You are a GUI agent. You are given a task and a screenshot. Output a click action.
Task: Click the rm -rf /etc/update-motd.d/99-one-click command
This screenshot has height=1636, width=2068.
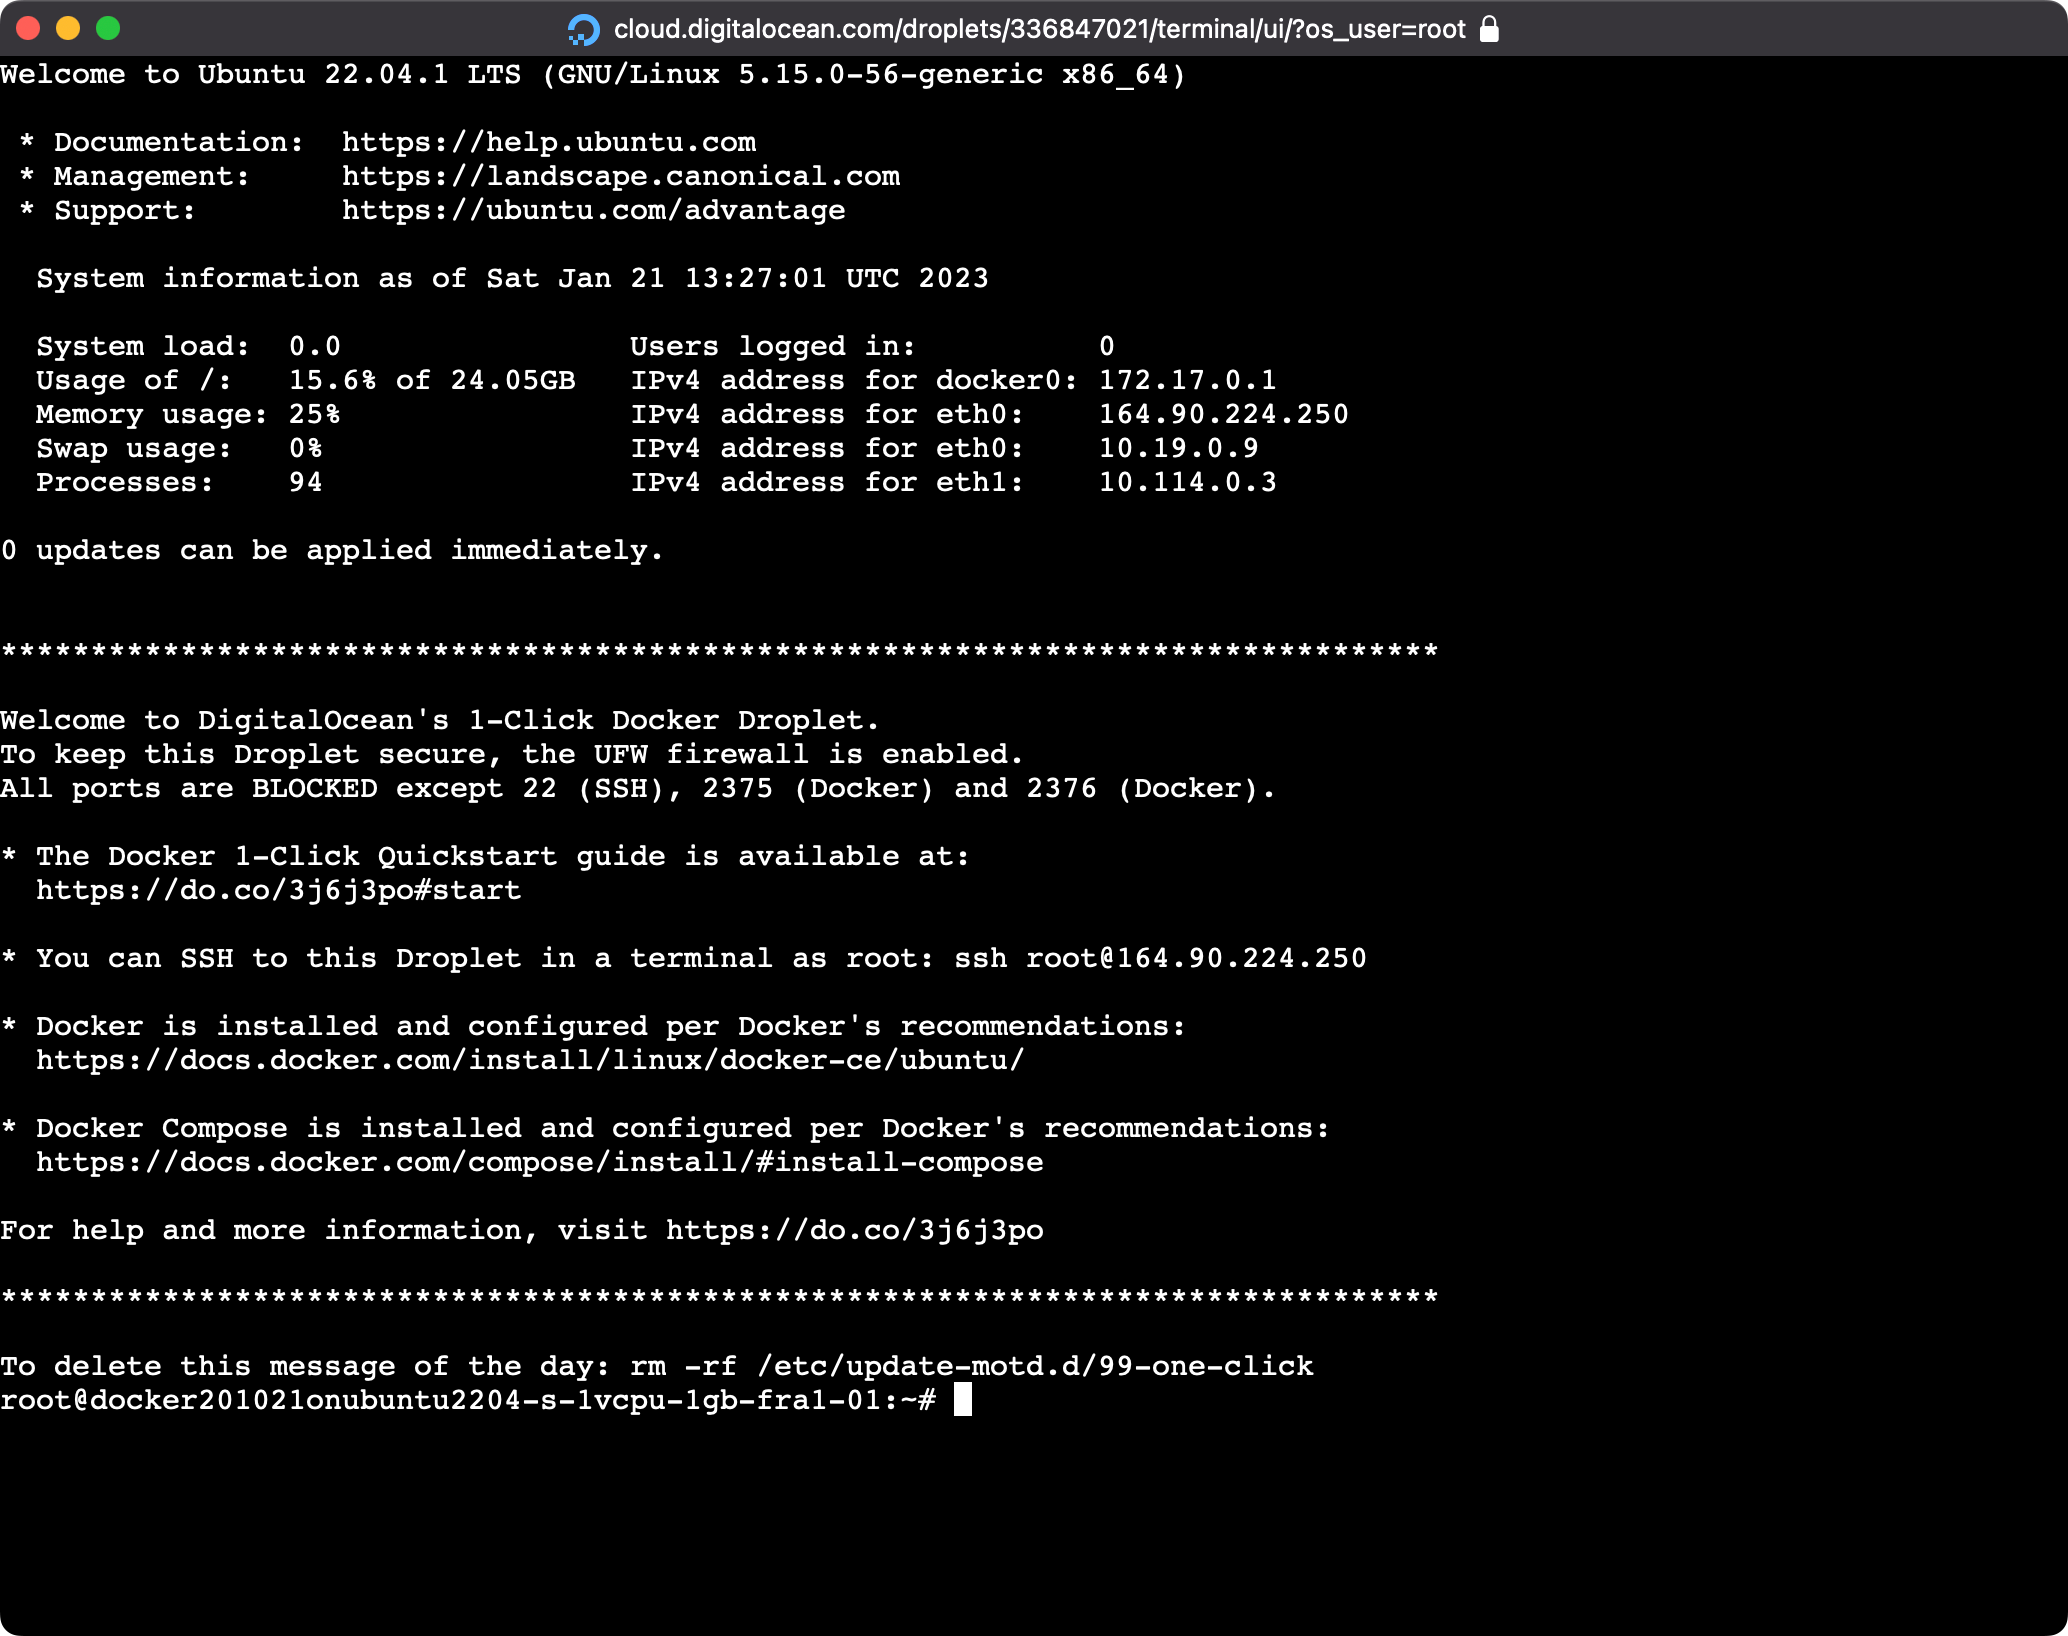coord(971,1366)
